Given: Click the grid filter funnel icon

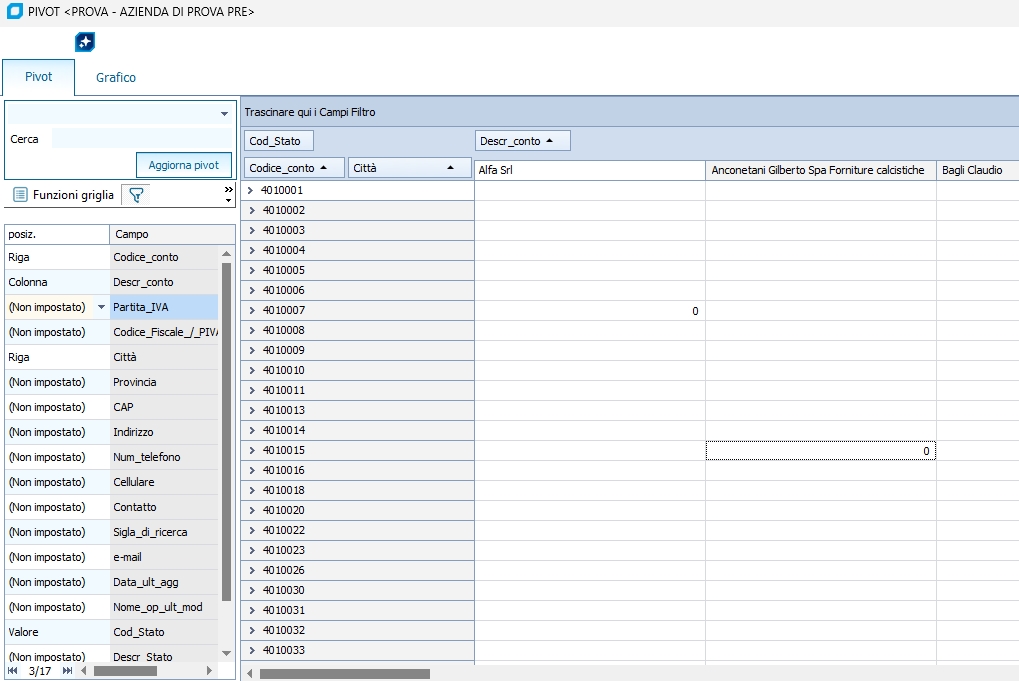Looking at the screenshot, I should click(x=137, y=195).
